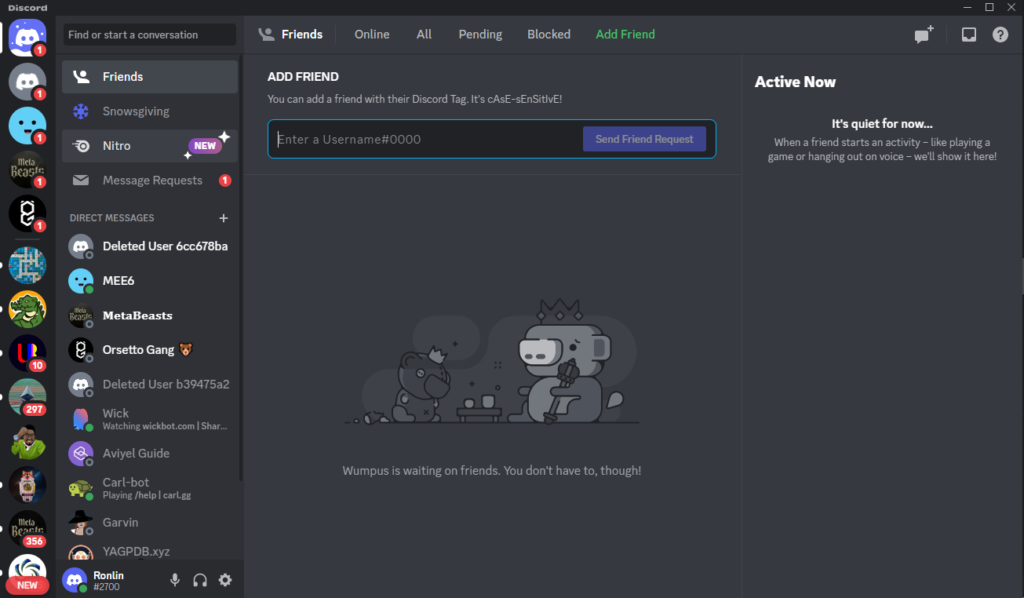Click Send Friend Request button
This screenshot has height=598, width=1024.
click(644, 139)
